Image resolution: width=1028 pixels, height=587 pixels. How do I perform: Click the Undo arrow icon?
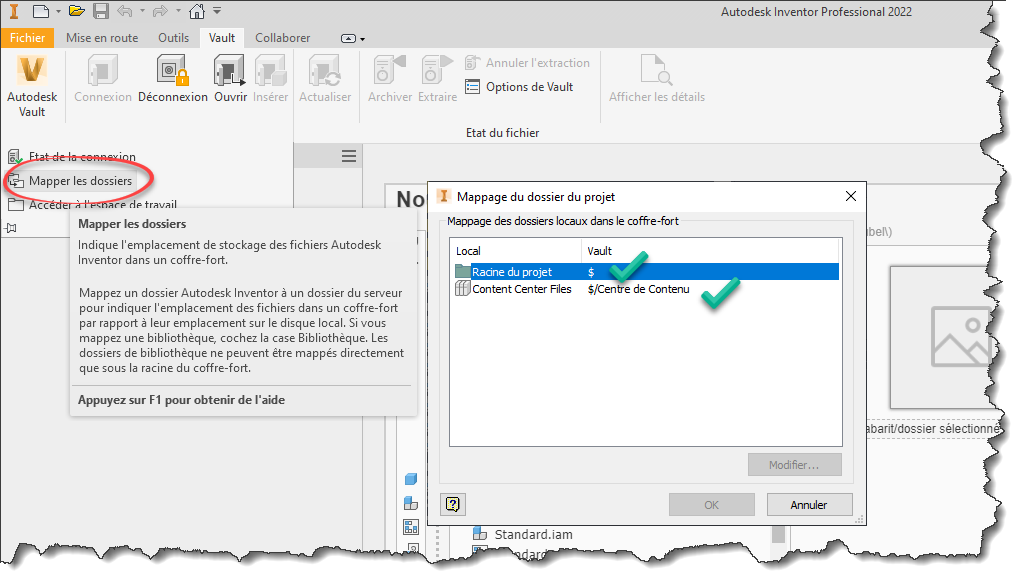(125, 11)
